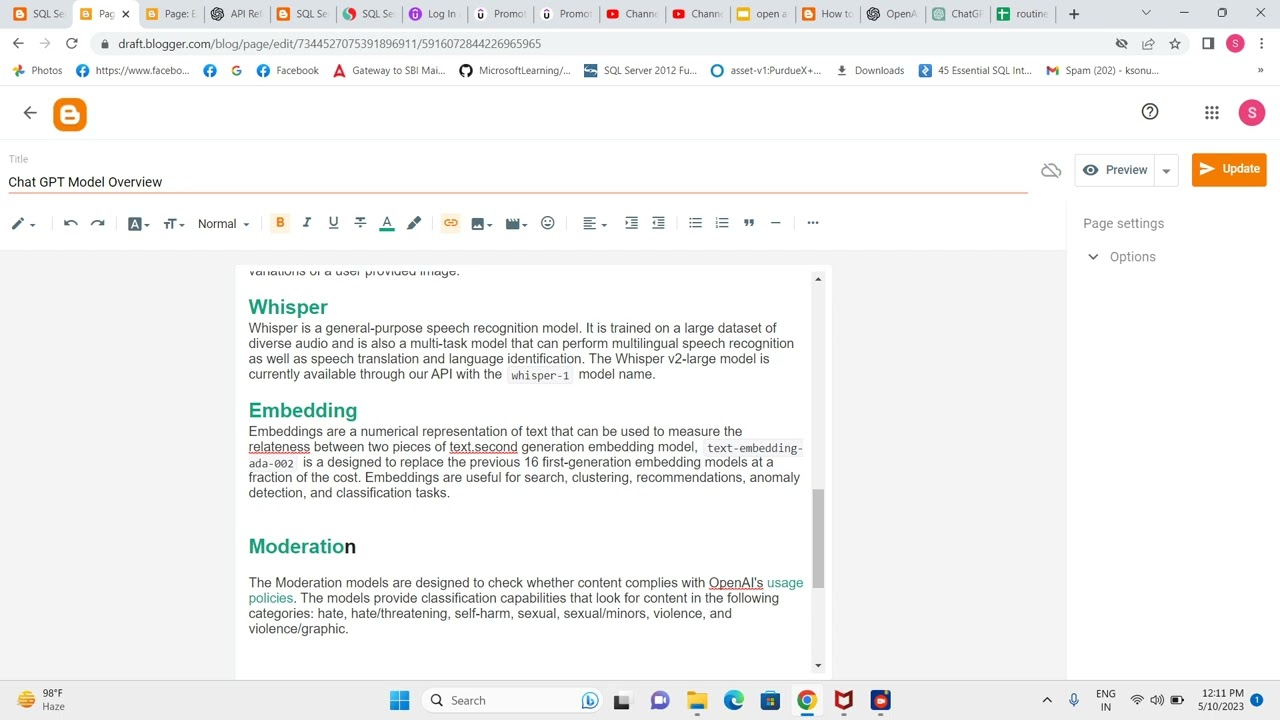Viewport: 1280px width, 720px height.
Task: Open the insert video dropdown
Action: 516,223
